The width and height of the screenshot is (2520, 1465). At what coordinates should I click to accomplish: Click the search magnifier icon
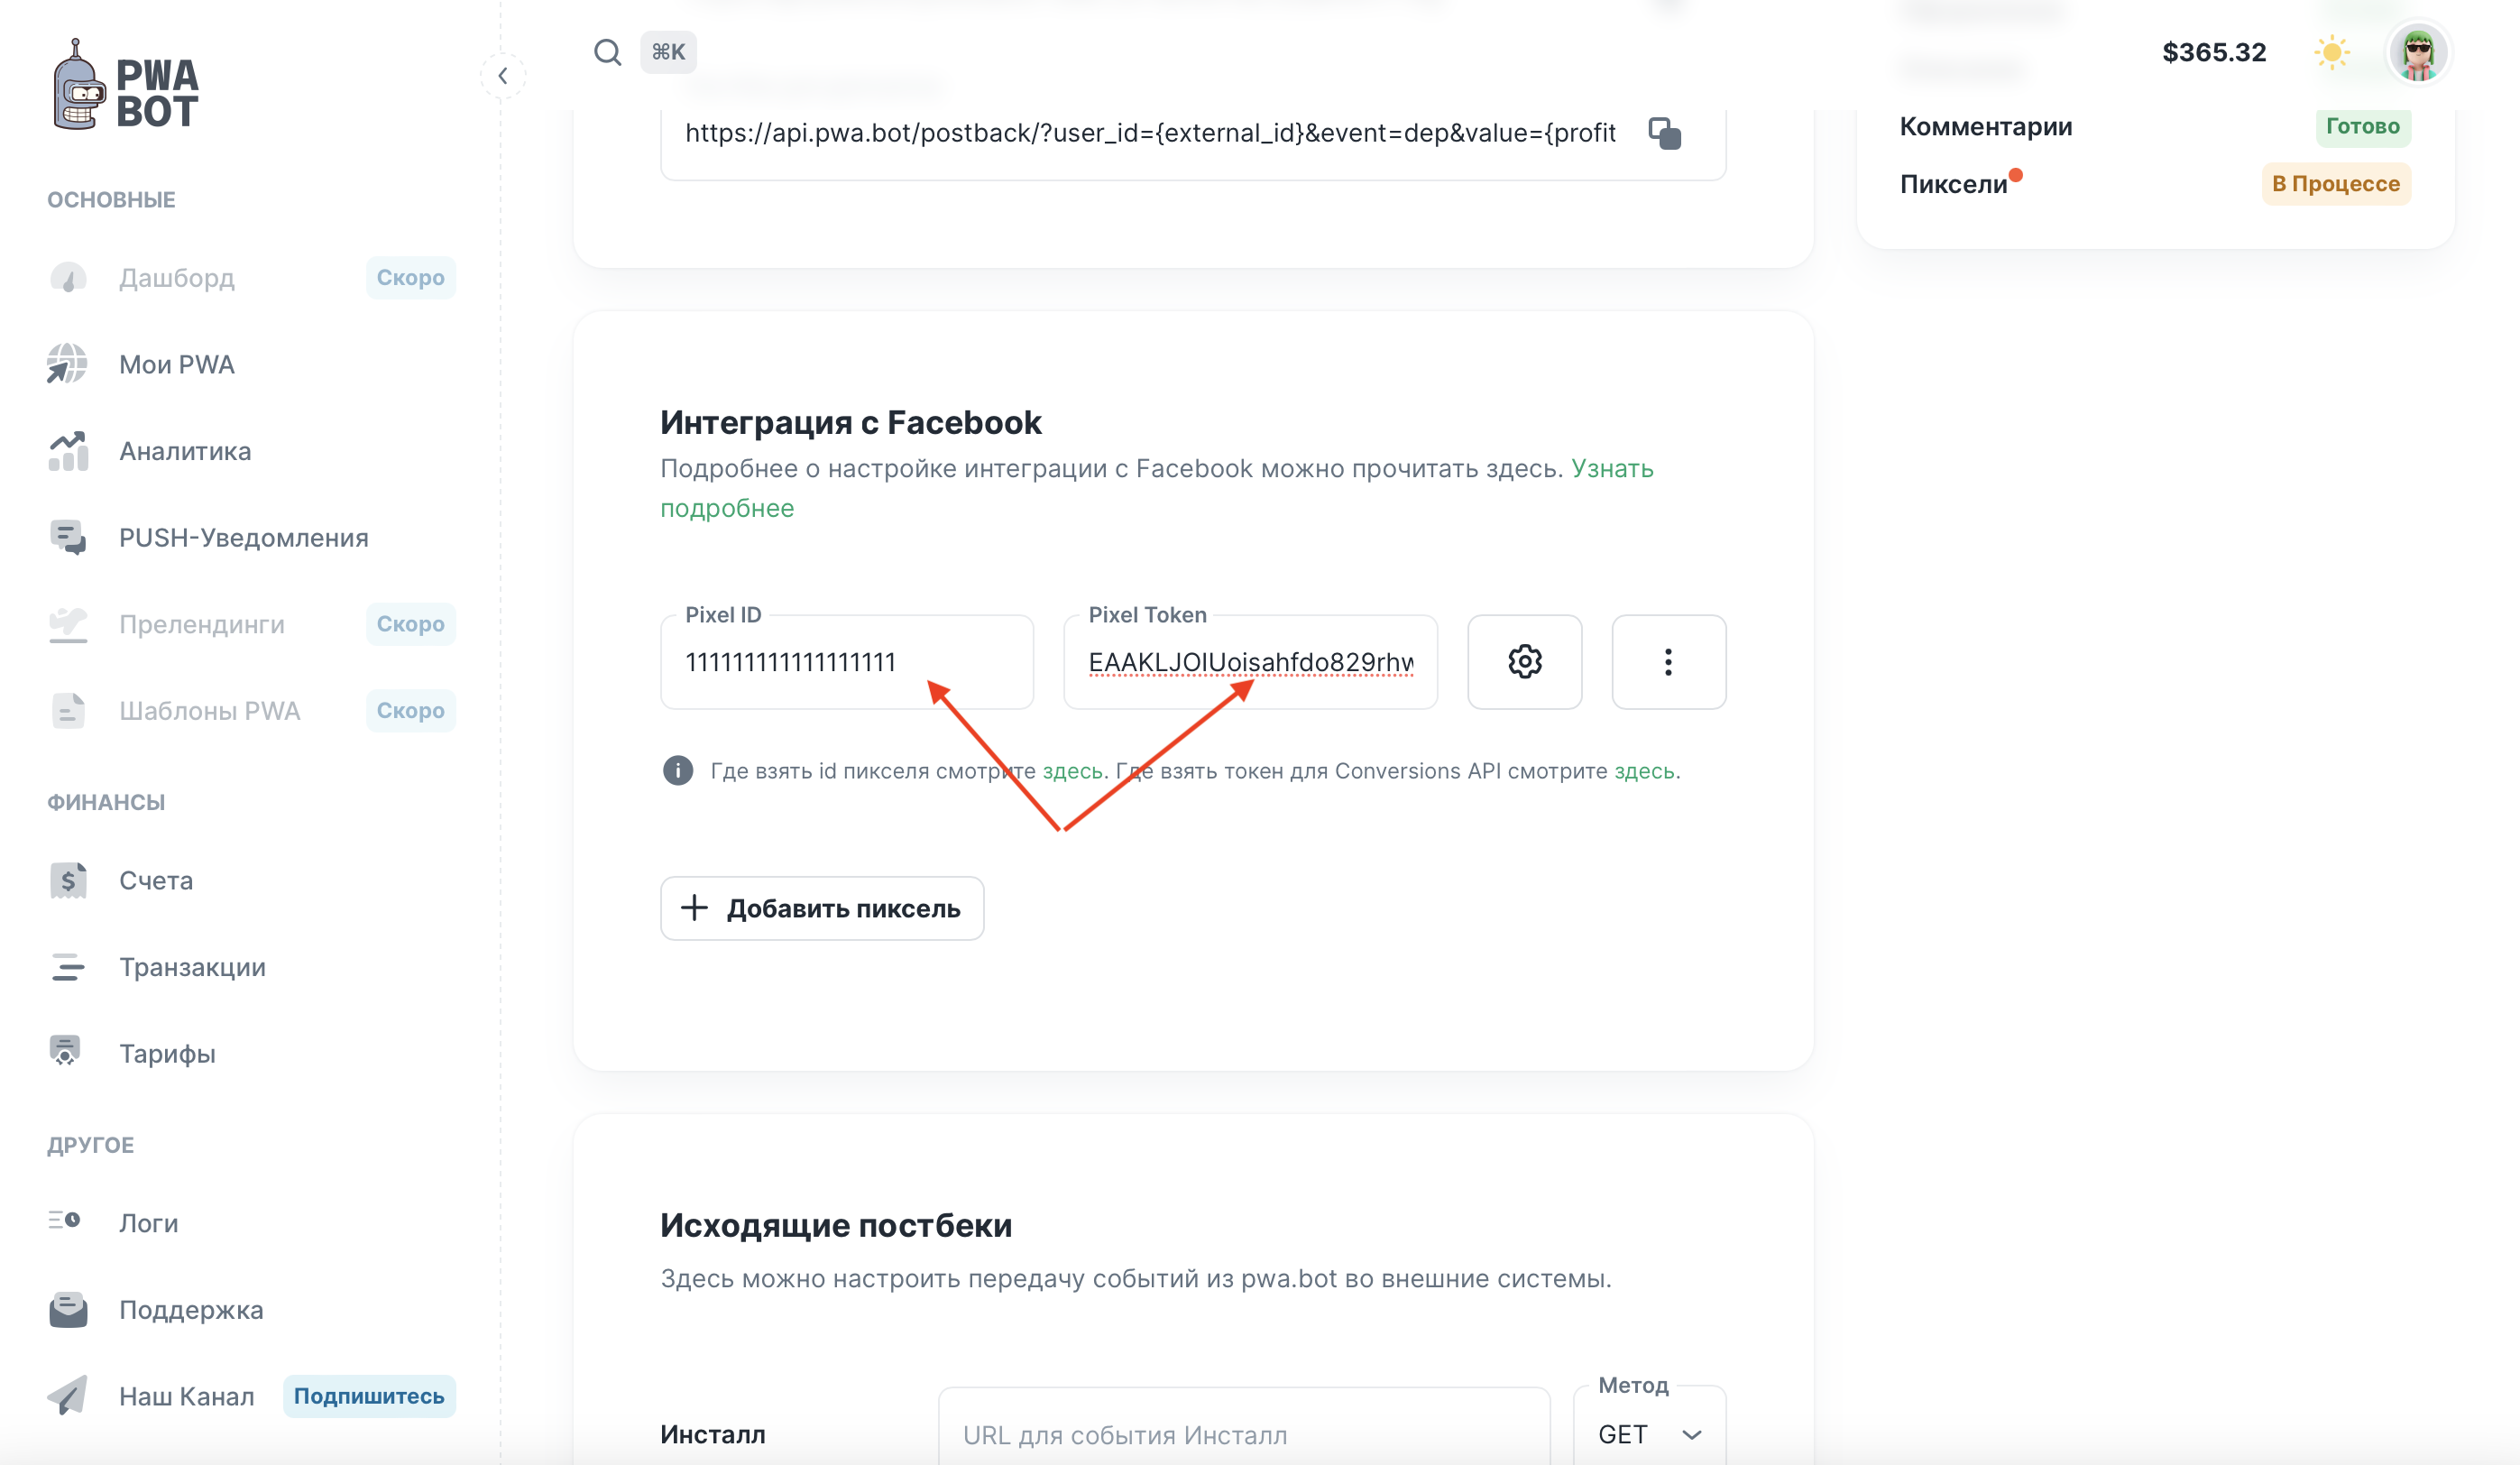click(607, 52)
